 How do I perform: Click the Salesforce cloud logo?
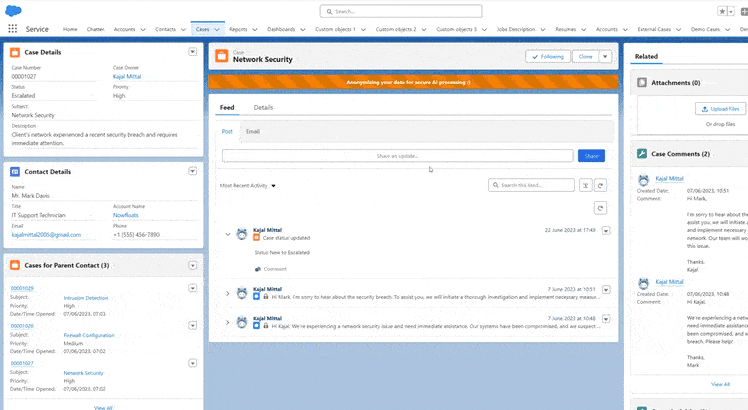point(13,11)
